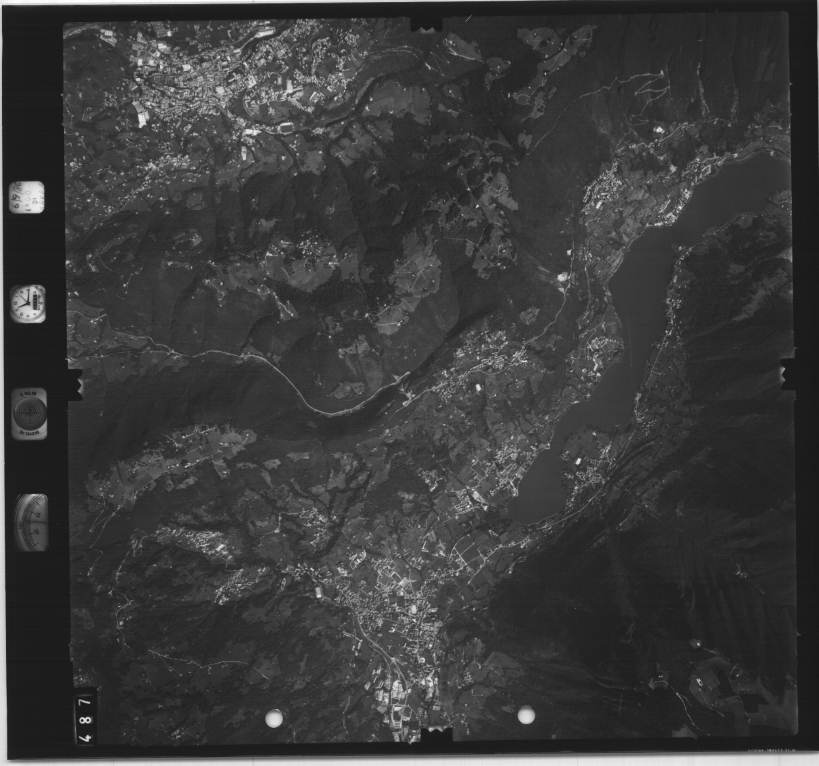Click the handwritten data card at top-left margin
819x766 pixels.
point(27,197)
